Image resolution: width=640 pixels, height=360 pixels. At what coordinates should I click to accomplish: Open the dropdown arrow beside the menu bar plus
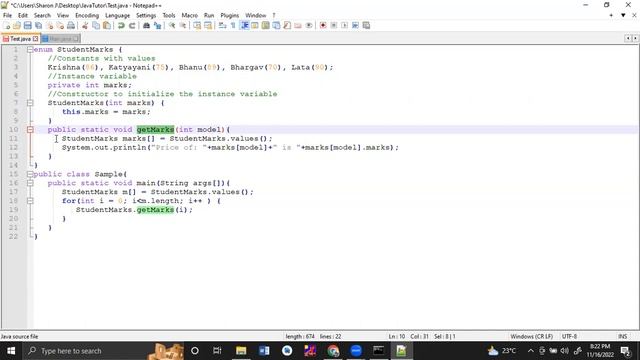tap(623, 15)
